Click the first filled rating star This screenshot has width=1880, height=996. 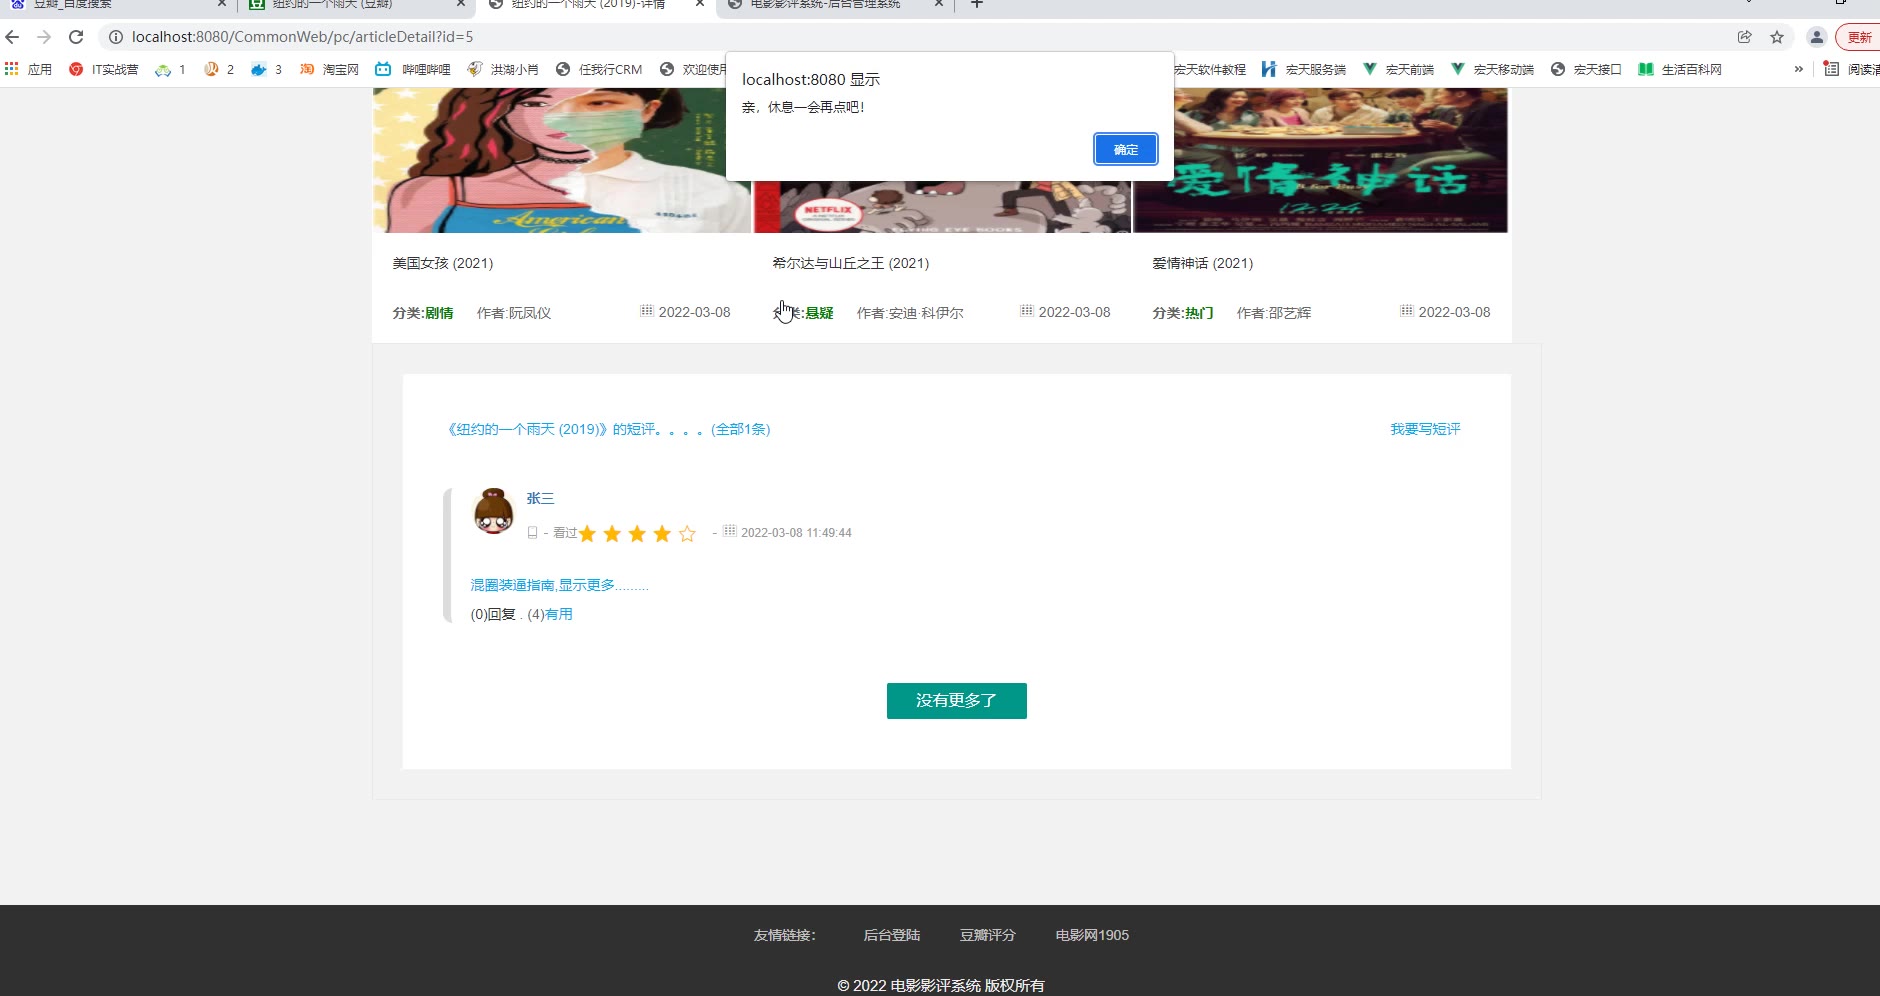pyautogui.click(x=587, y=534)
